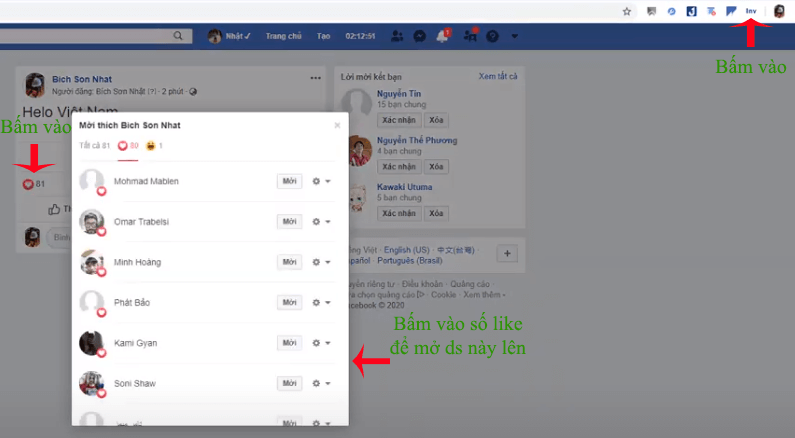Open the Quảng cáo footer link
795x438 pixels.
(x=470, y=284)
